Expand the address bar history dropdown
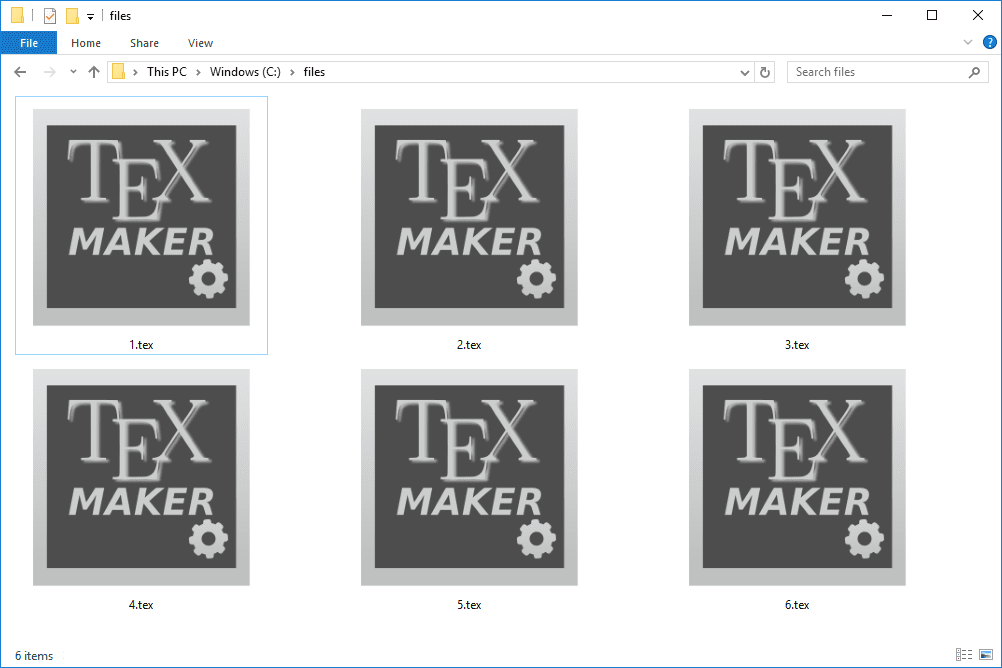1002x668 pixels. [x=744, y=72]
